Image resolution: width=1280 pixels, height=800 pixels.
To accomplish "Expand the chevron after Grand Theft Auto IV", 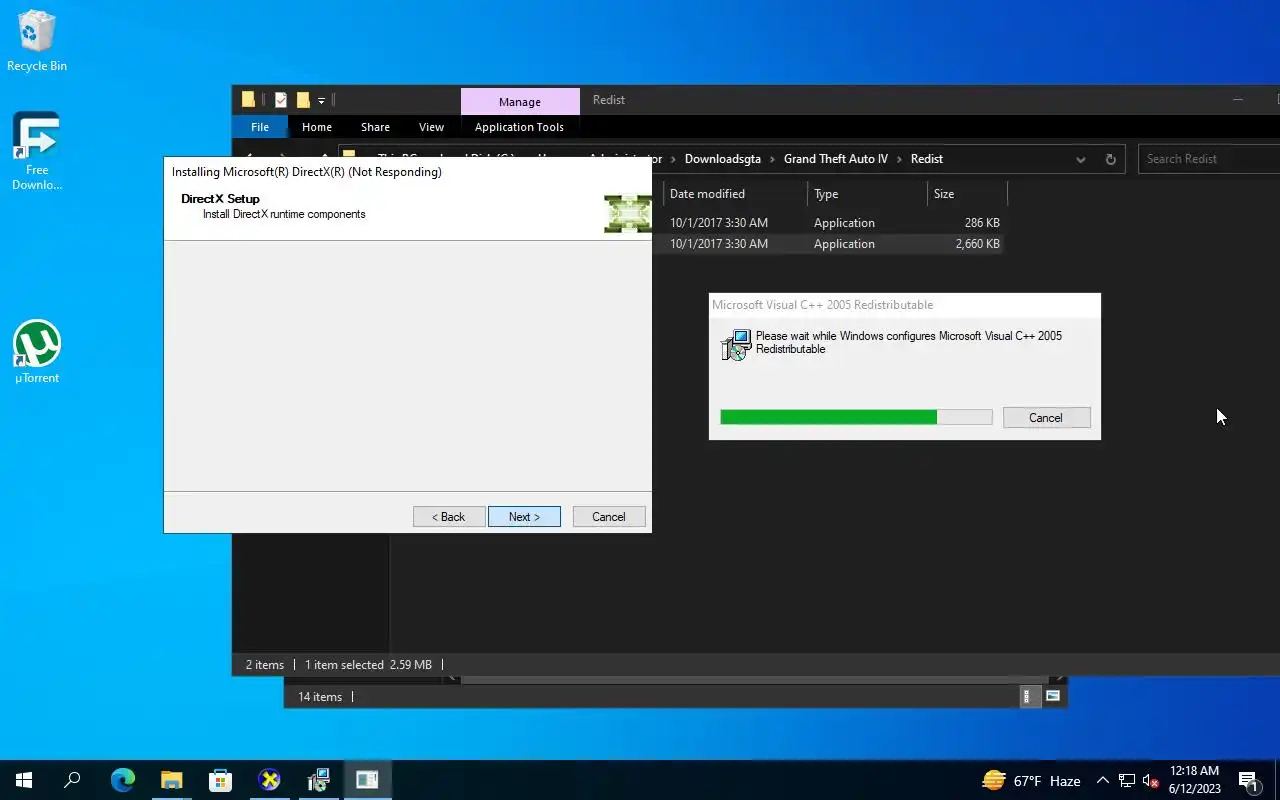I will (x=899, y=159).
